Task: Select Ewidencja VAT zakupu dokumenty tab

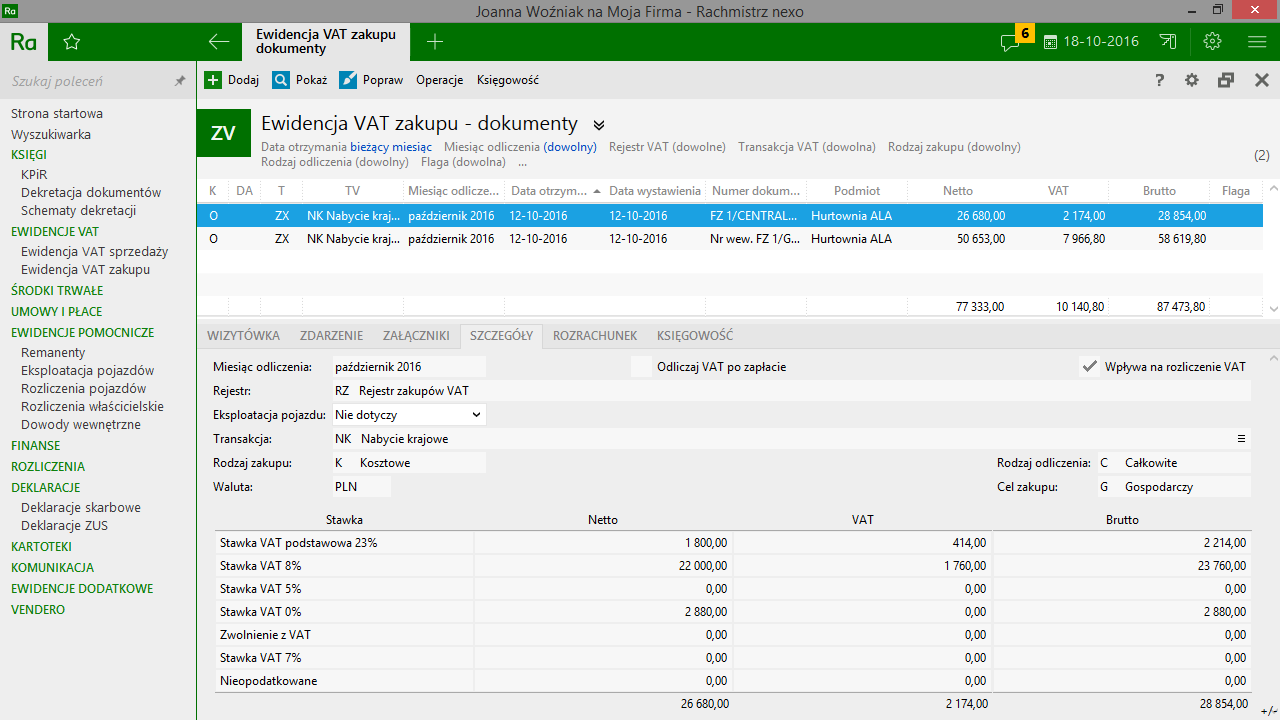Action: click(326, 41)
